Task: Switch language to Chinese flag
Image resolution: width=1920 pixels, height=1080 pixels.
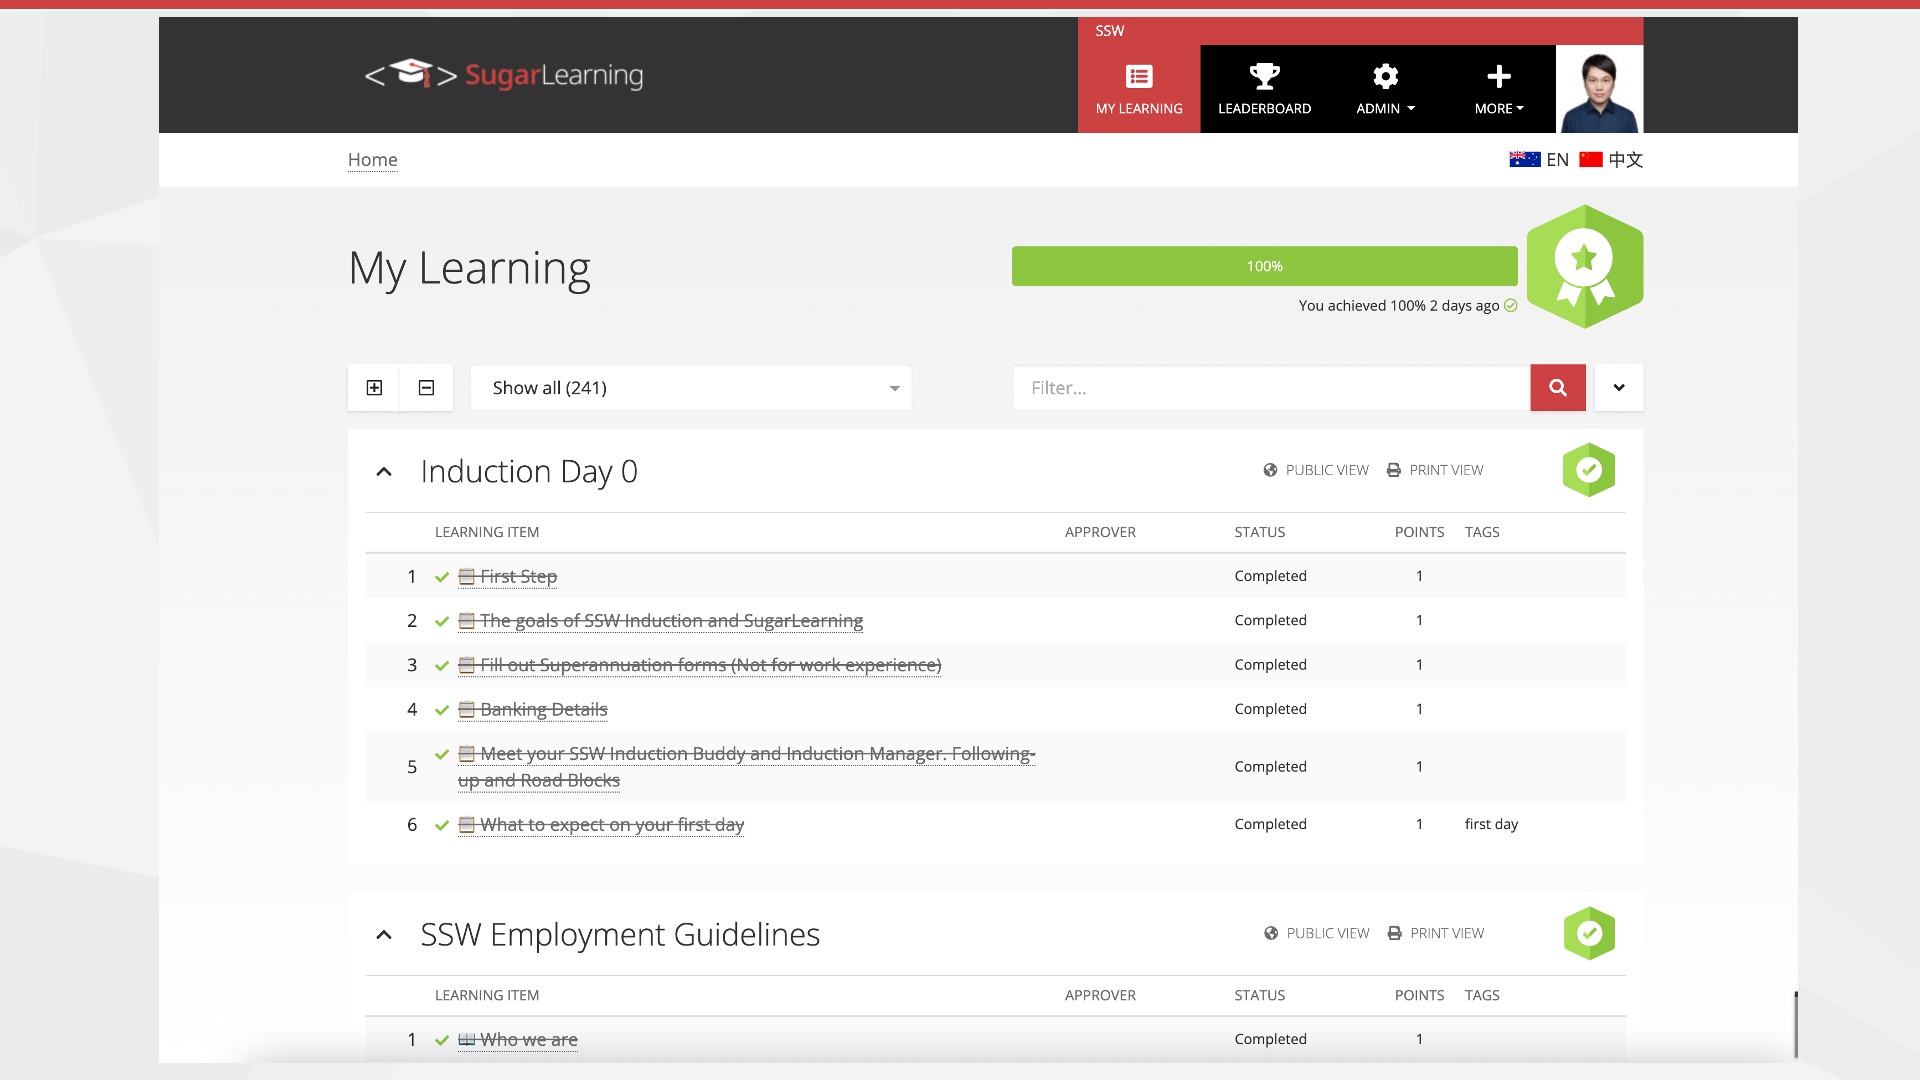Action: point(1590,160)
